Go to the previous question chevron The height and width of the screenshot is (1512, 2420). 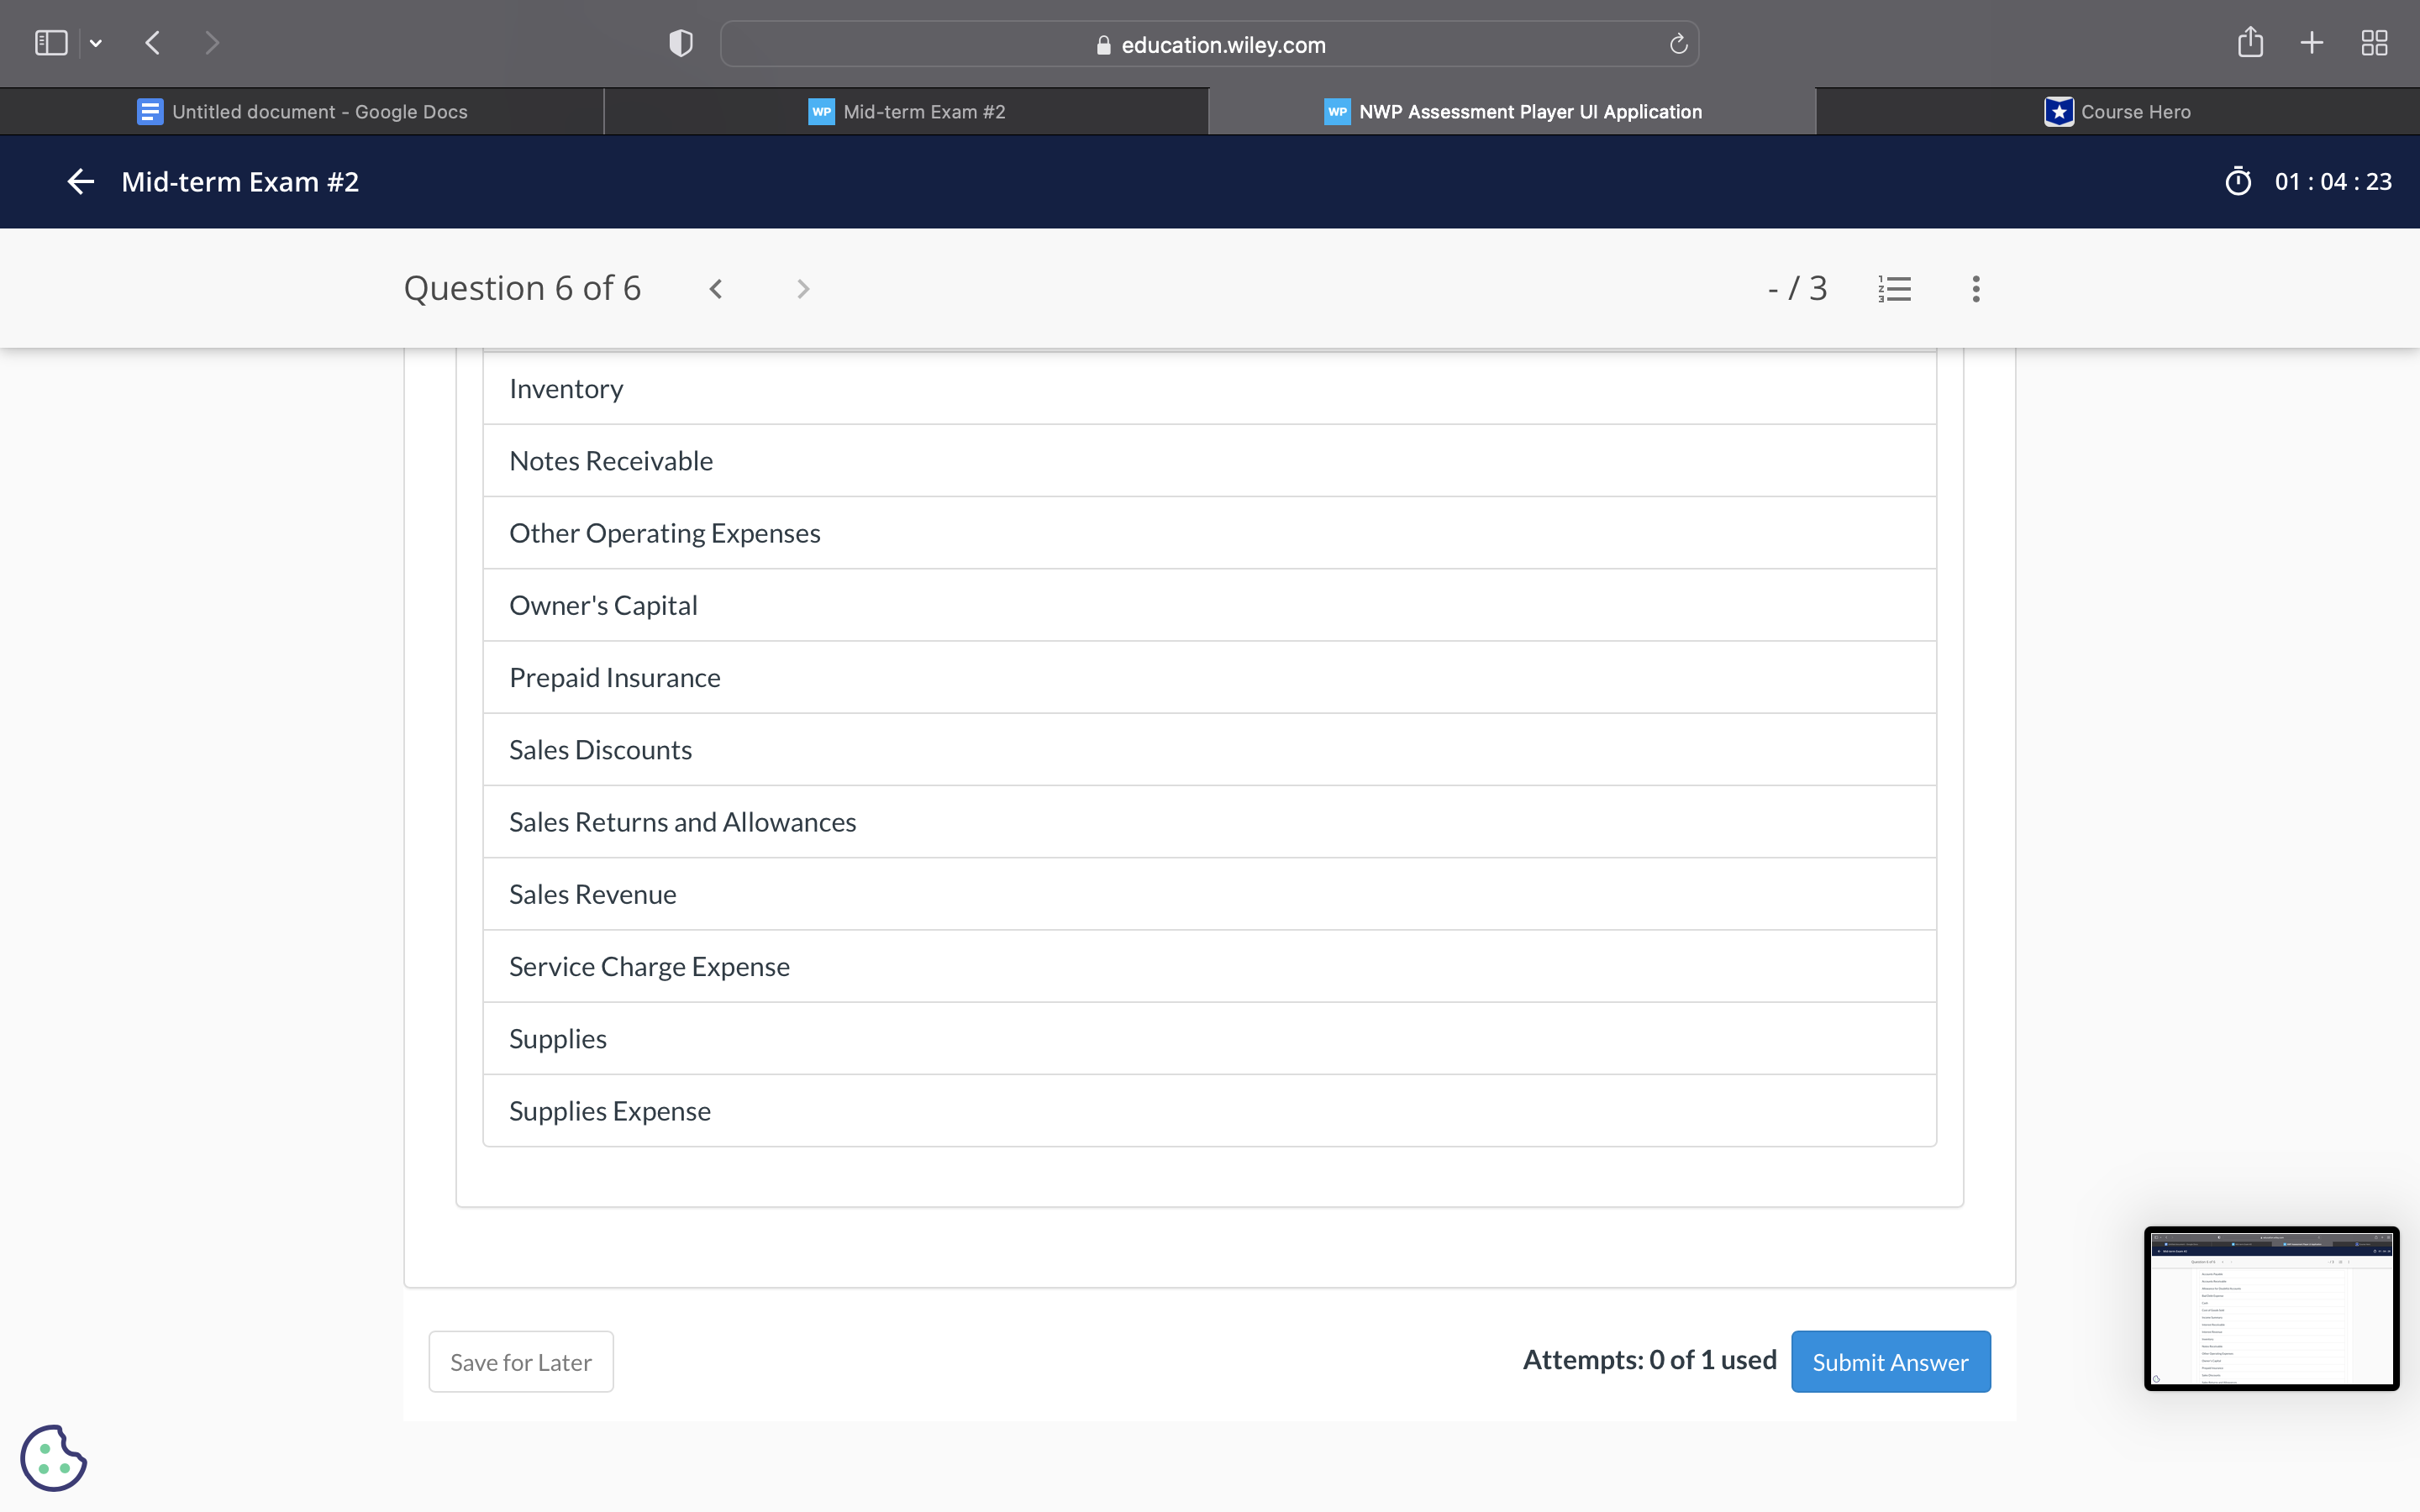[x=716, y=289]
